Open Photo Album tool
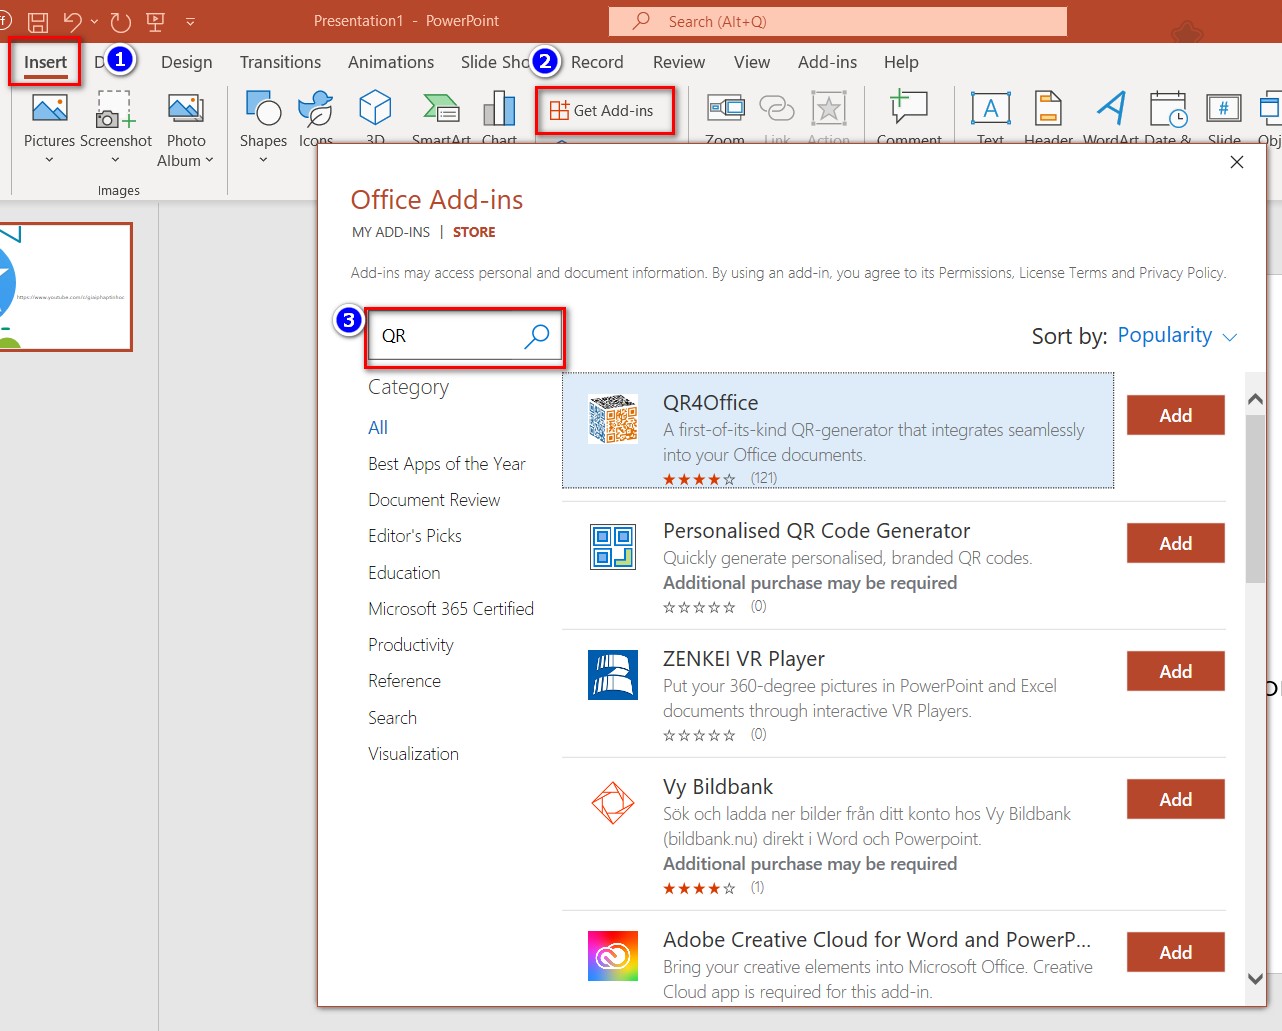Image resolution: width=1282 pixels, height=1031 pixels. pyautogui.click(x=186, y=109)
